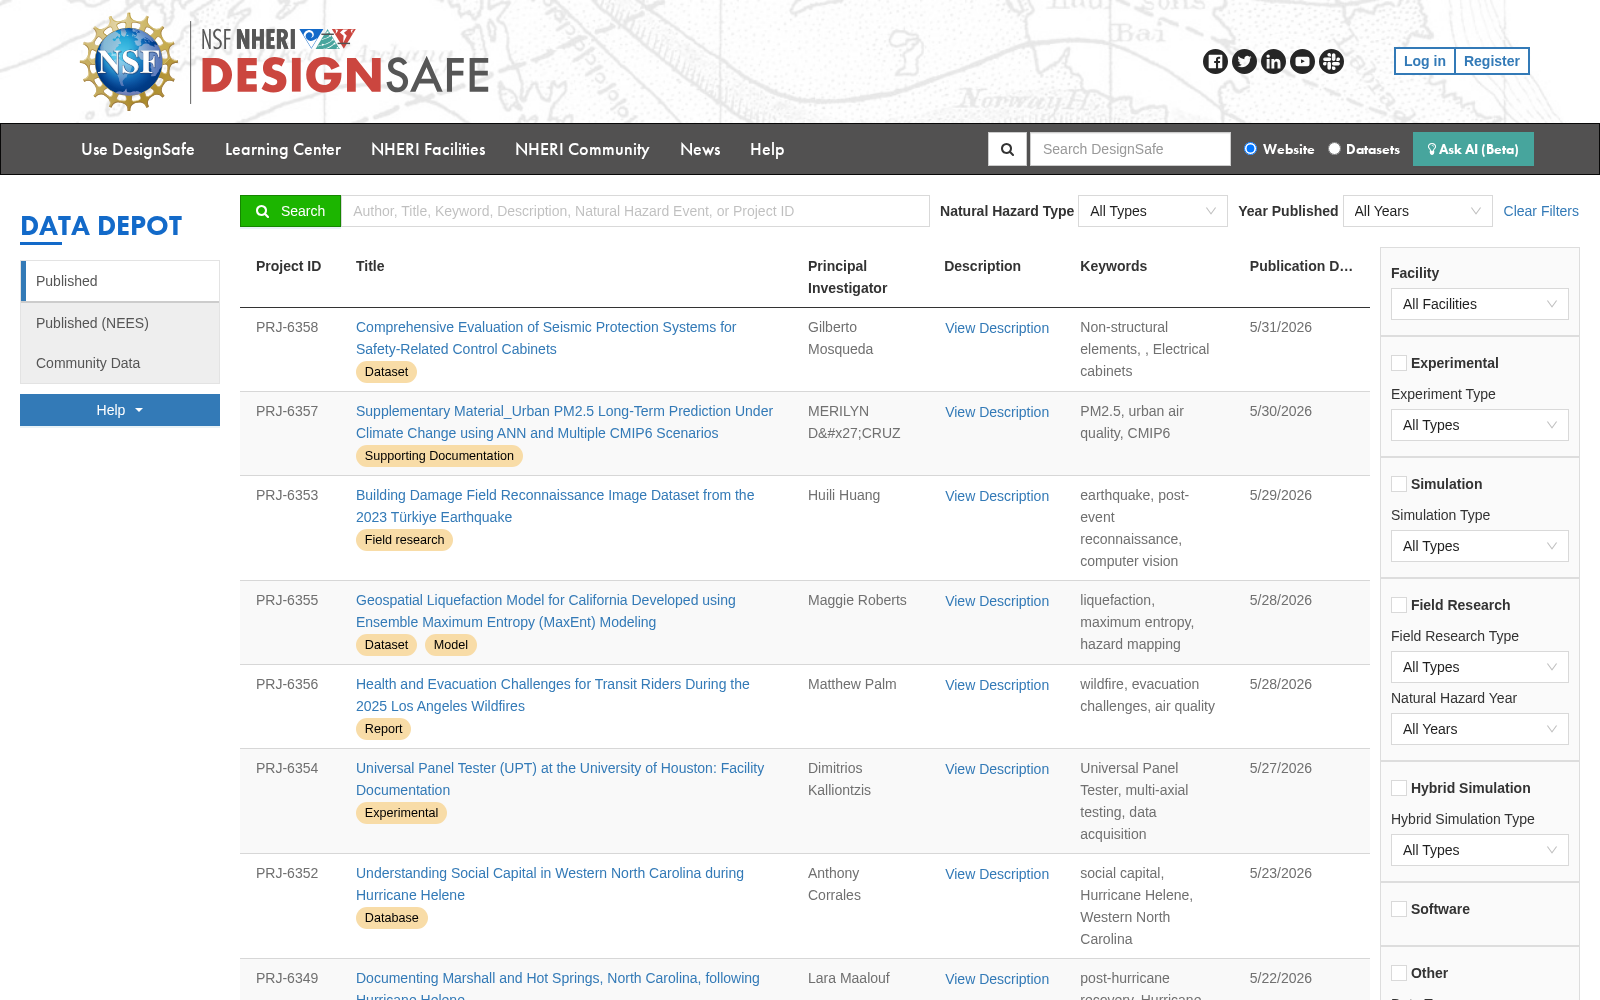
Task: Open DesignSafe YouTube channel icon
Action: 1302,62
